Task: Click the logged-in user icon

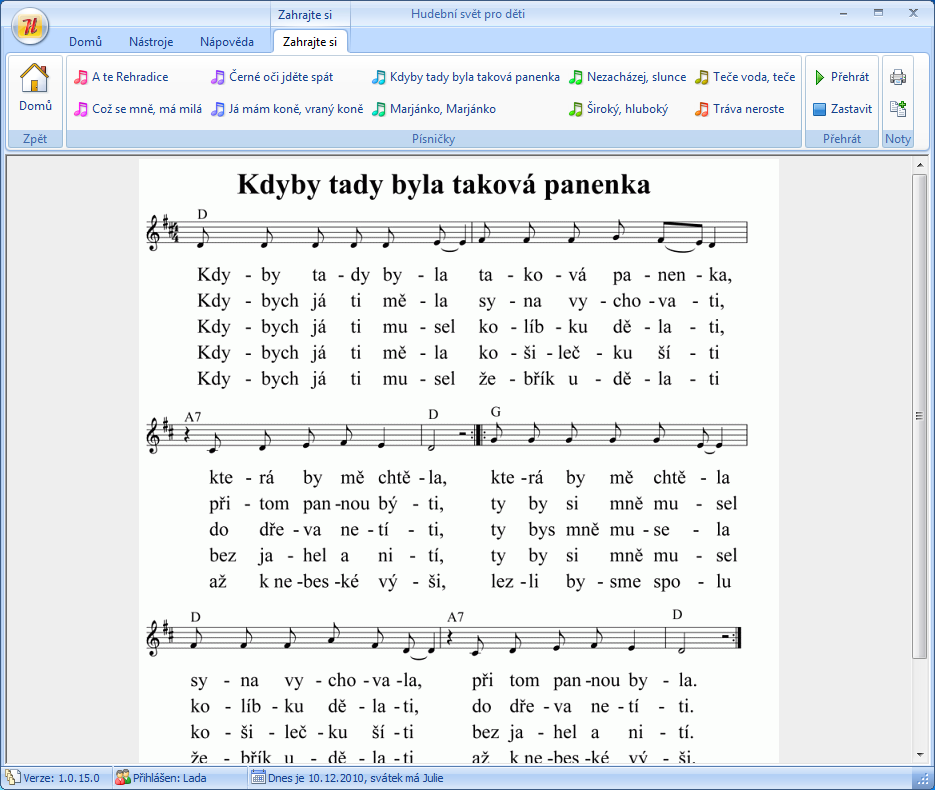Action: (x=123, y=777)
